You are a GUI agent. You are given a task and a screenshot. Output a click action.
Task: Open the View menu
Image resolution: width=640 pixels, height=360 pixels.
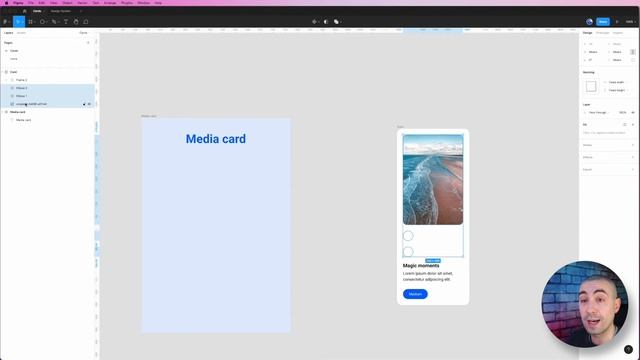click(53, 3)
